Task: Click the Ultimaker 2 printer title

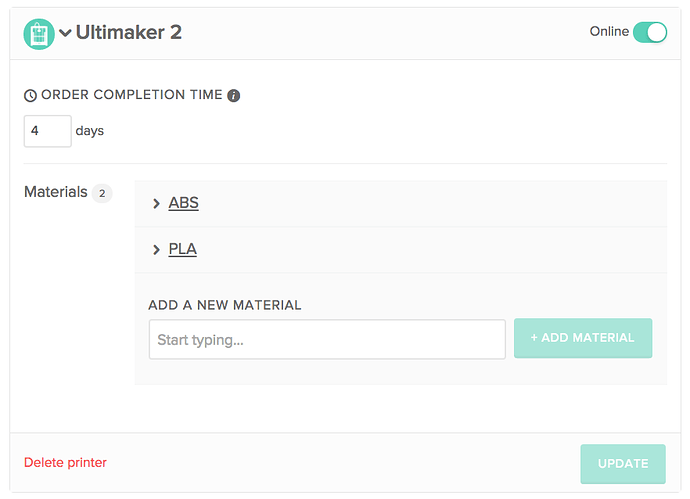Action: [129, 32]
